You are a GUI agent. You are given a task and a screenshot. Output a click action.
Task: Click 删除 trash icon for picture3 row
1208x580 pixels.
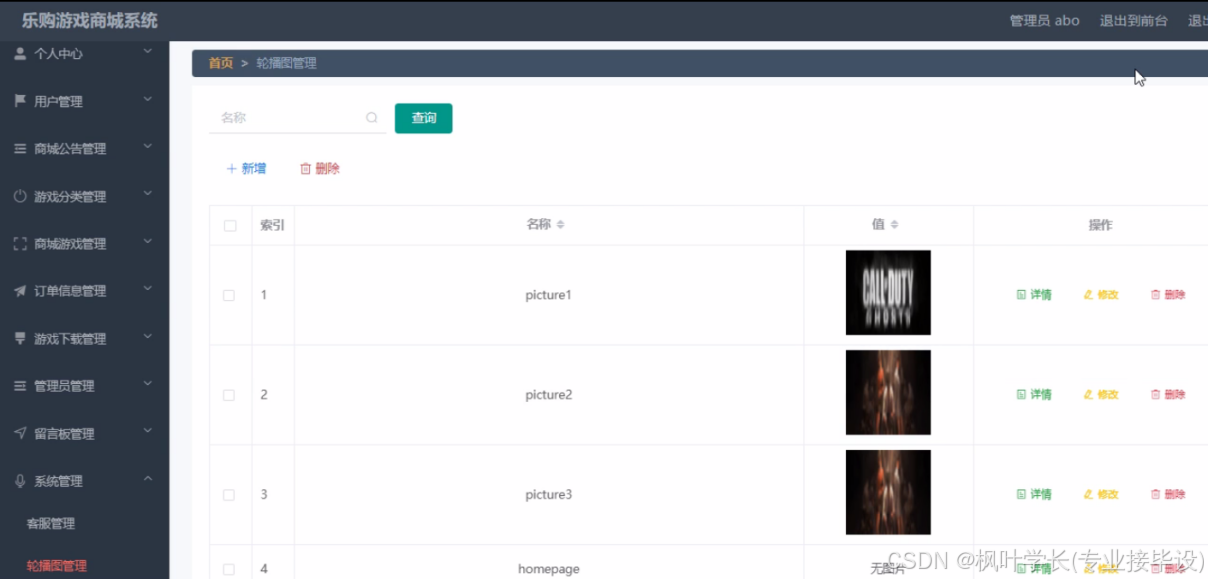pyautogui.click(x=1156, y=495)
